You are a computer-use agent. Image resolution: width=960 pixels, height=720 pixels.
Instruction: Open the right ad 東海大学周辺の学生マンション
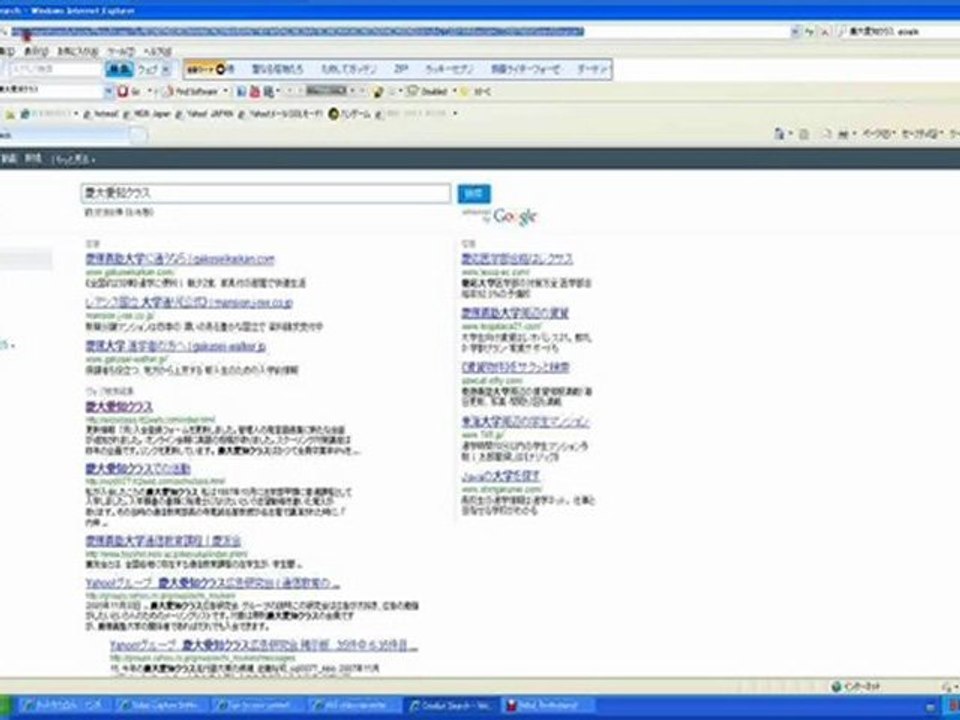(525, 422)
